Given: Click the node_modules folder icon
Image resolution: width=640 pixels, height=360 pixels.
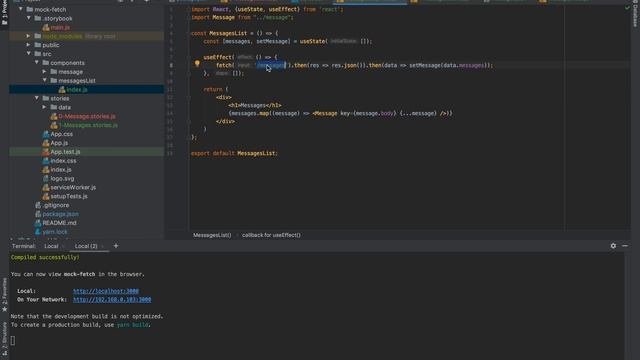Looking at the screenshot, I should coord(38,36).
